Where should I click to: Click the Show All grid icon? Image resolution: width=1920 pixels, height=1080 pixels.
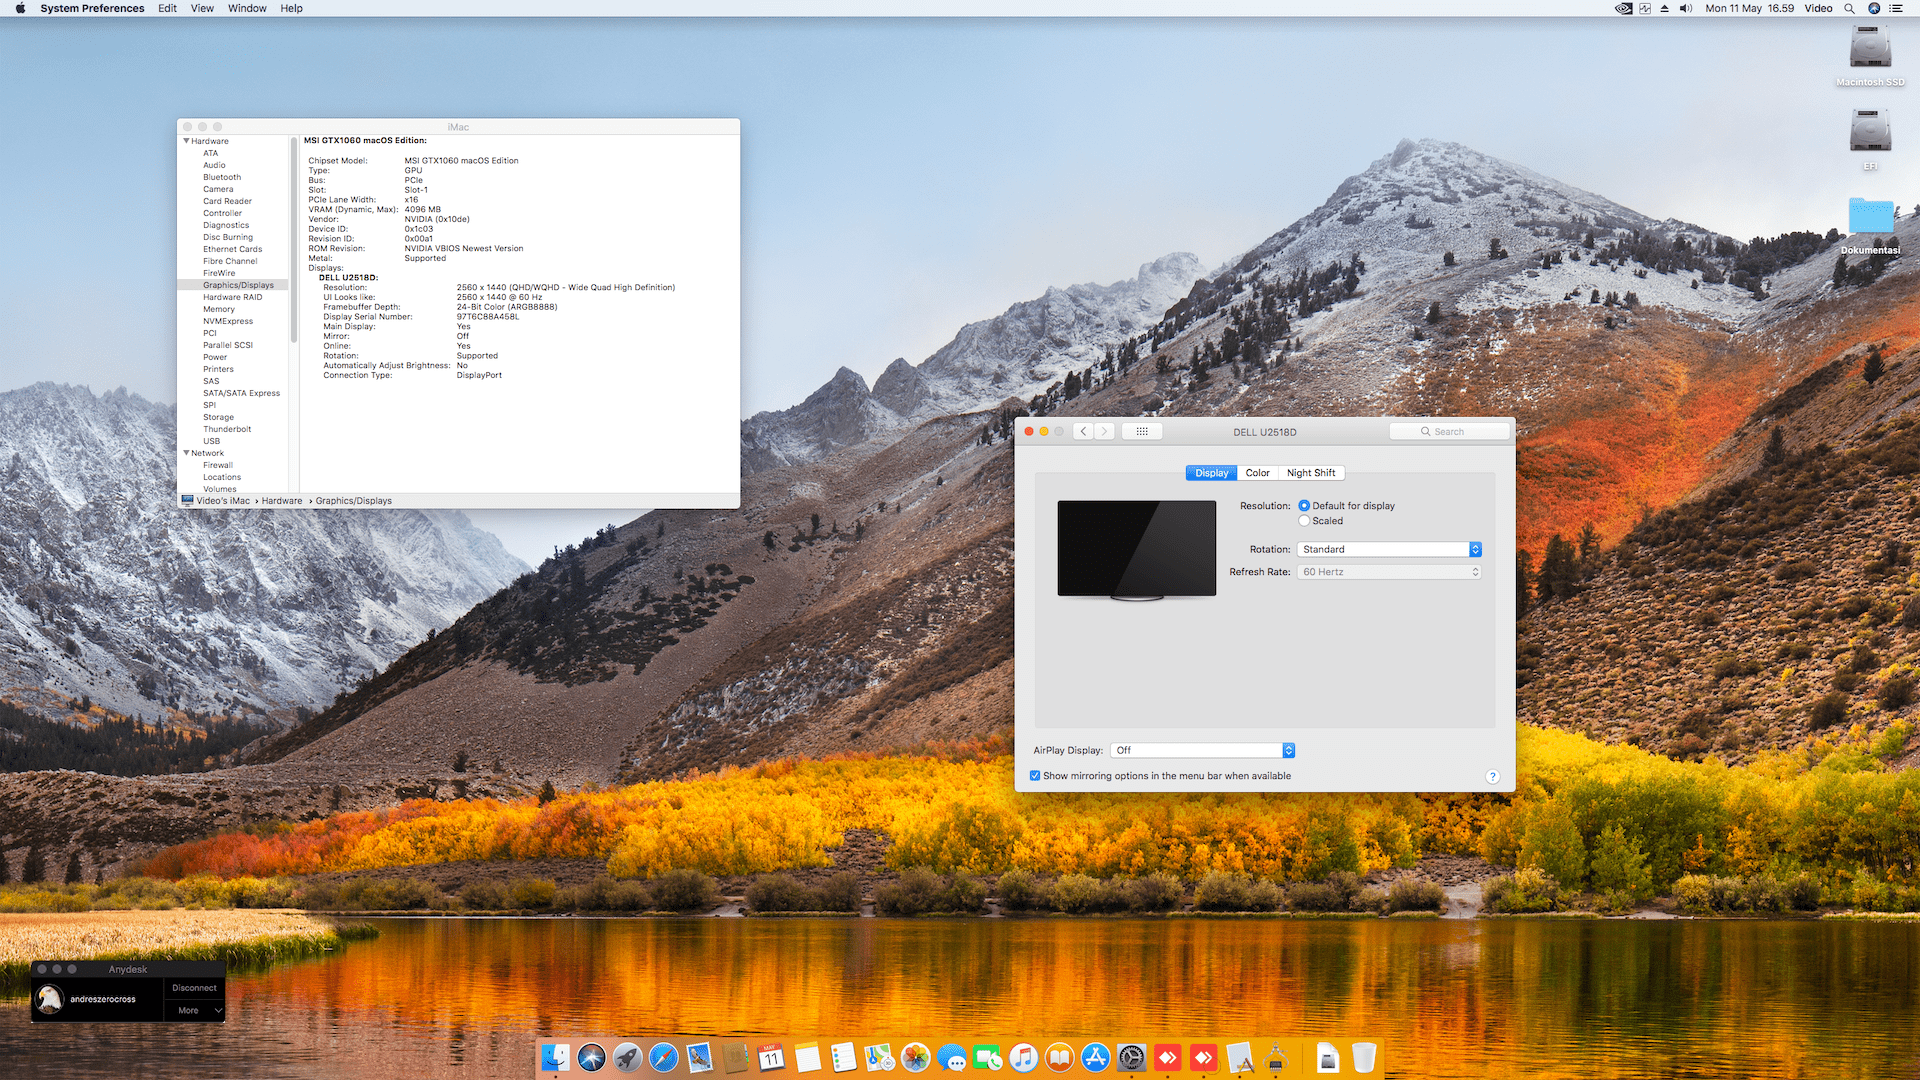(1141, 431)
